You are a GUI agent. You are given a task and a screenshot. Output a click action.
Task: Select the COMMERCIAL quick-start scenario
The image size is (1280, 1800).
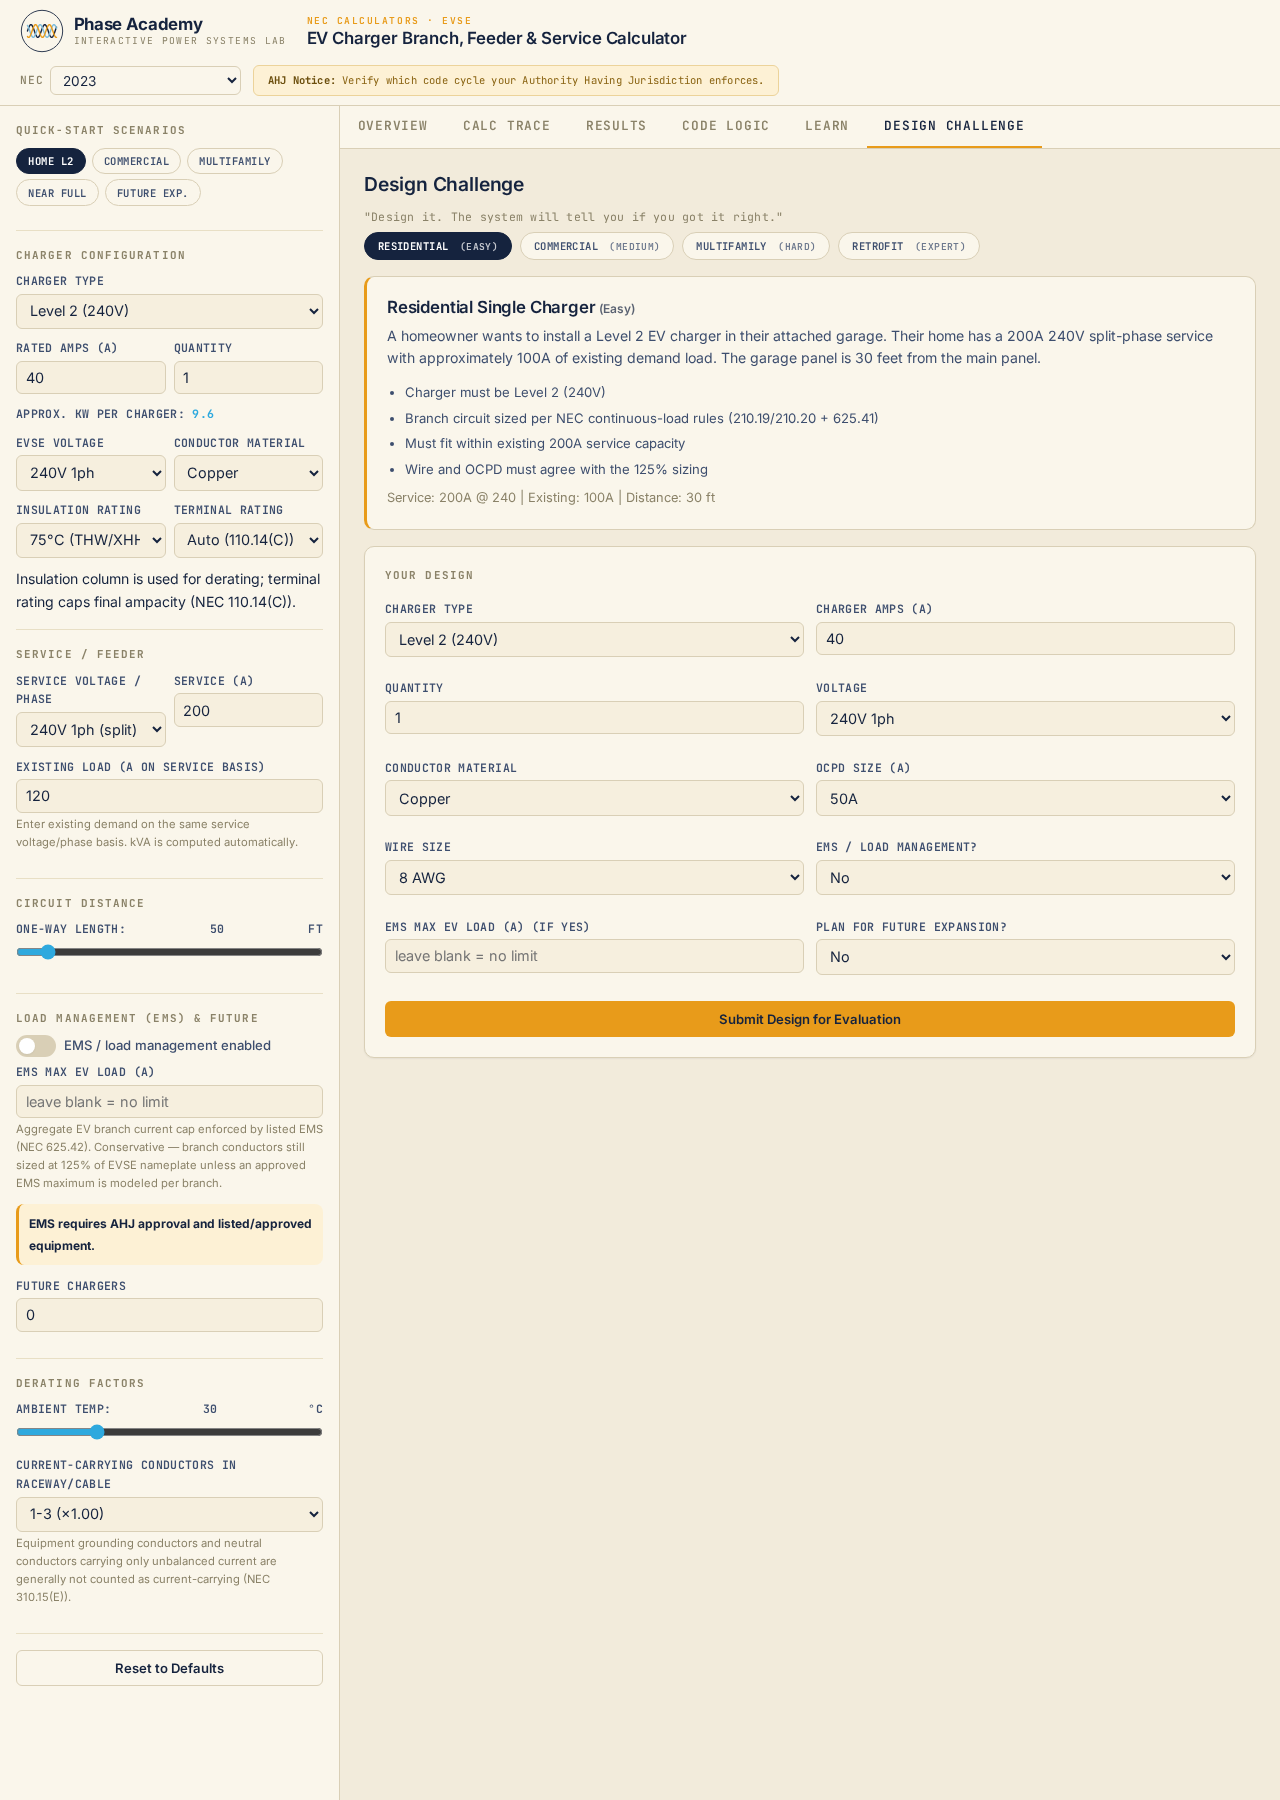tap(137, 161)
